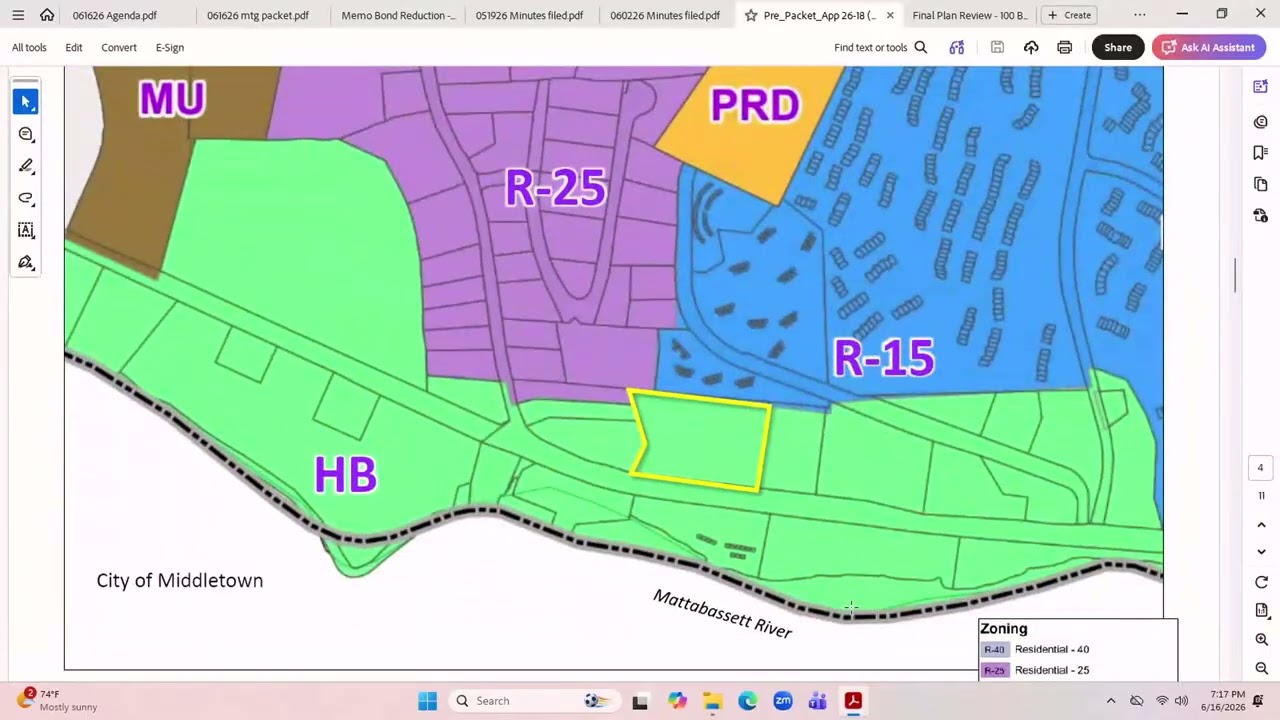Open the All tools menu

(x=29, y=47)
